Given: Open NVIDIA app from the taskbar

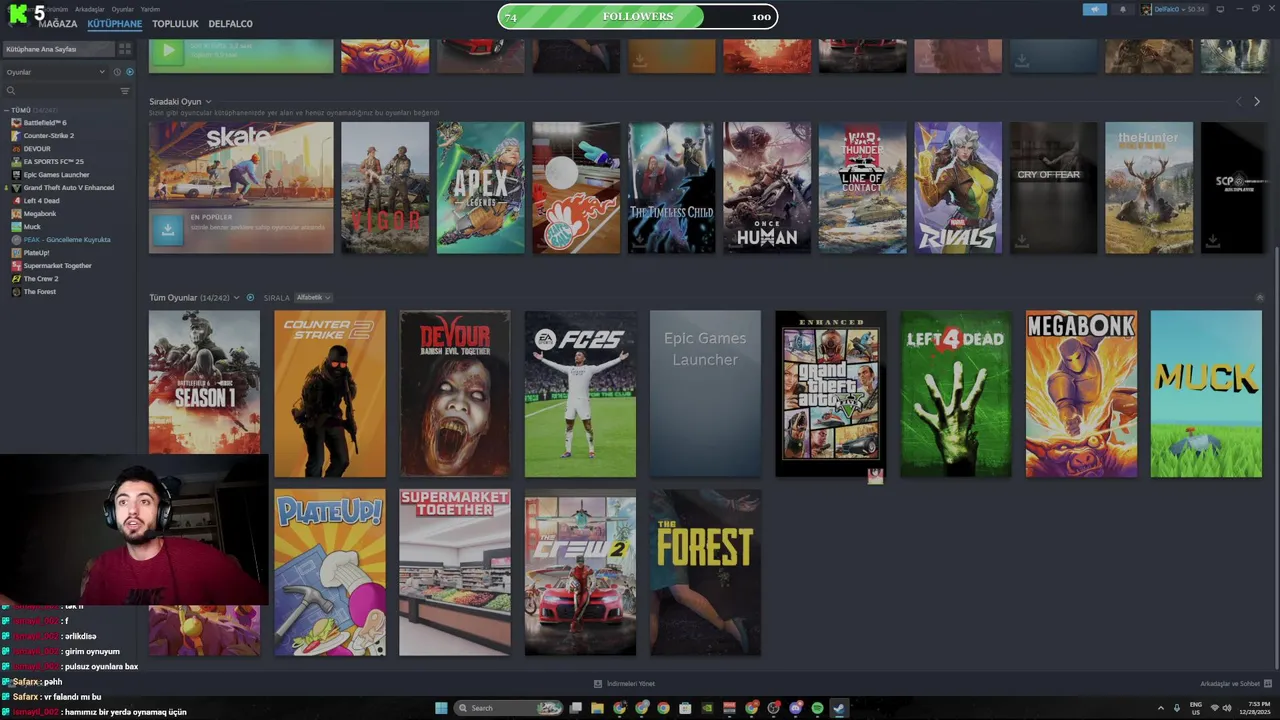Looking at the screenshot, I should [x=707, y=708].
